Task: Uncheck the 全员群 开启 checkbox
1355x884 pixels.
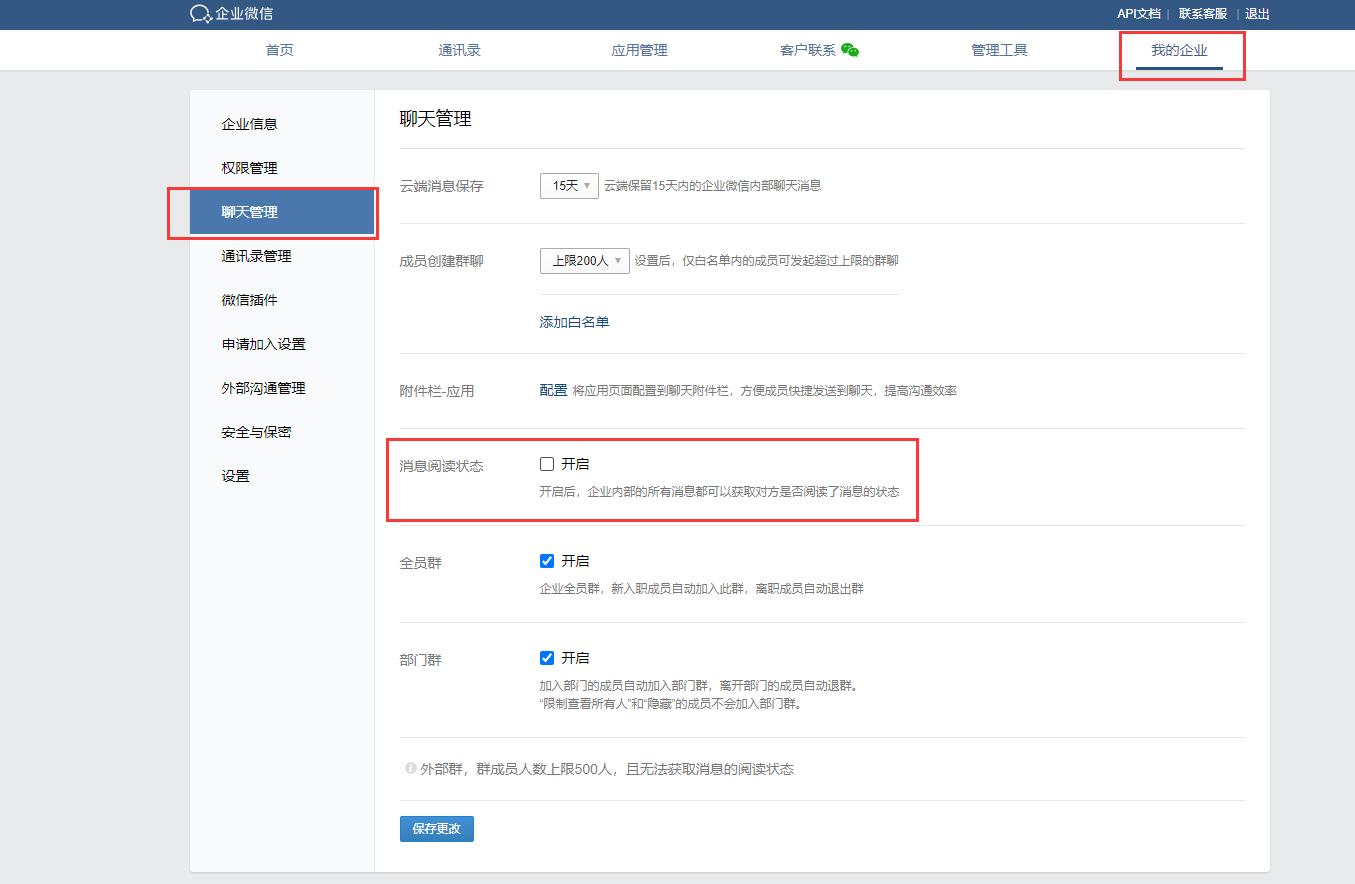Action: point(547,561)
